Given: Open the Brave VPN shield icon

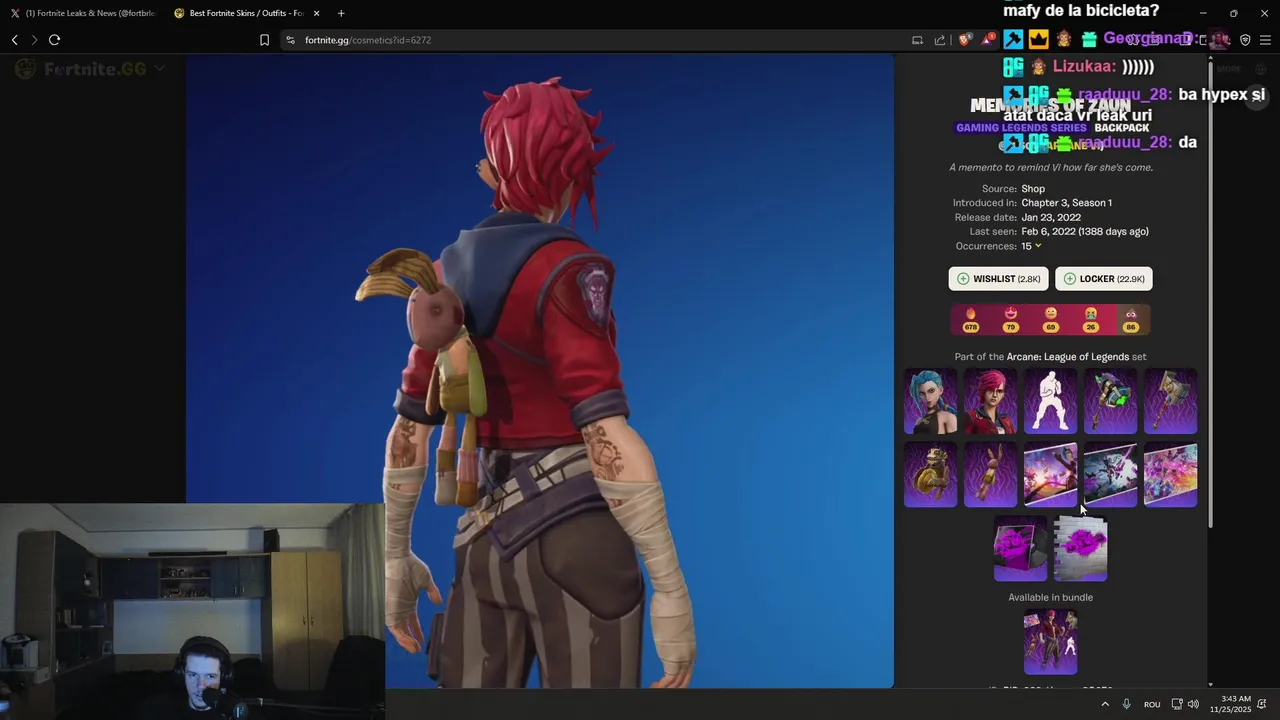Looking at the screenshot, I should point(1245,40).
